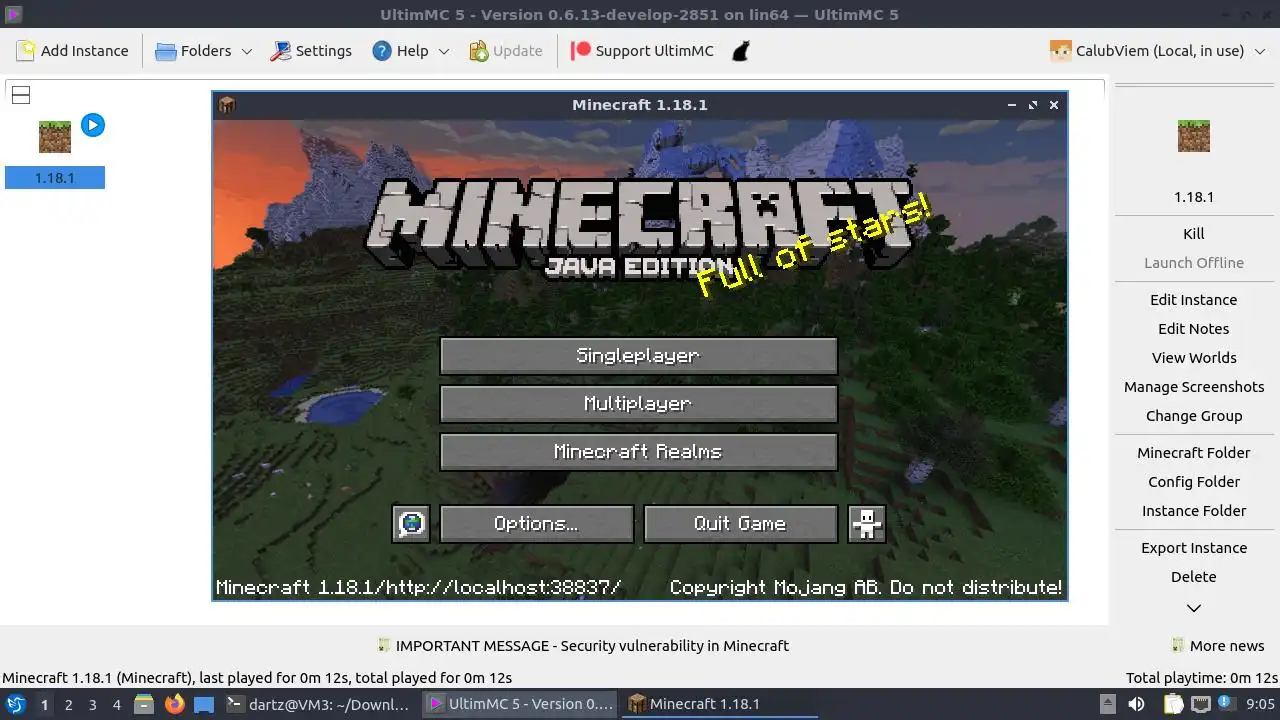The image size is (1280, 720).
Task: Open the system application menu launcher
Action: [15, 704]
